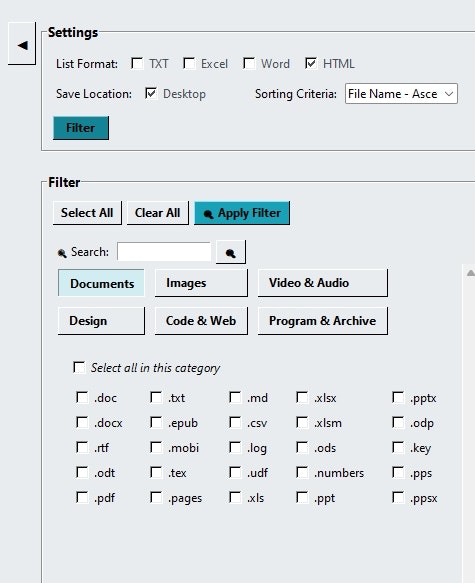Check the .xlsx extension box
Viewport: 475px width, 583px height.
pos(302,397)
